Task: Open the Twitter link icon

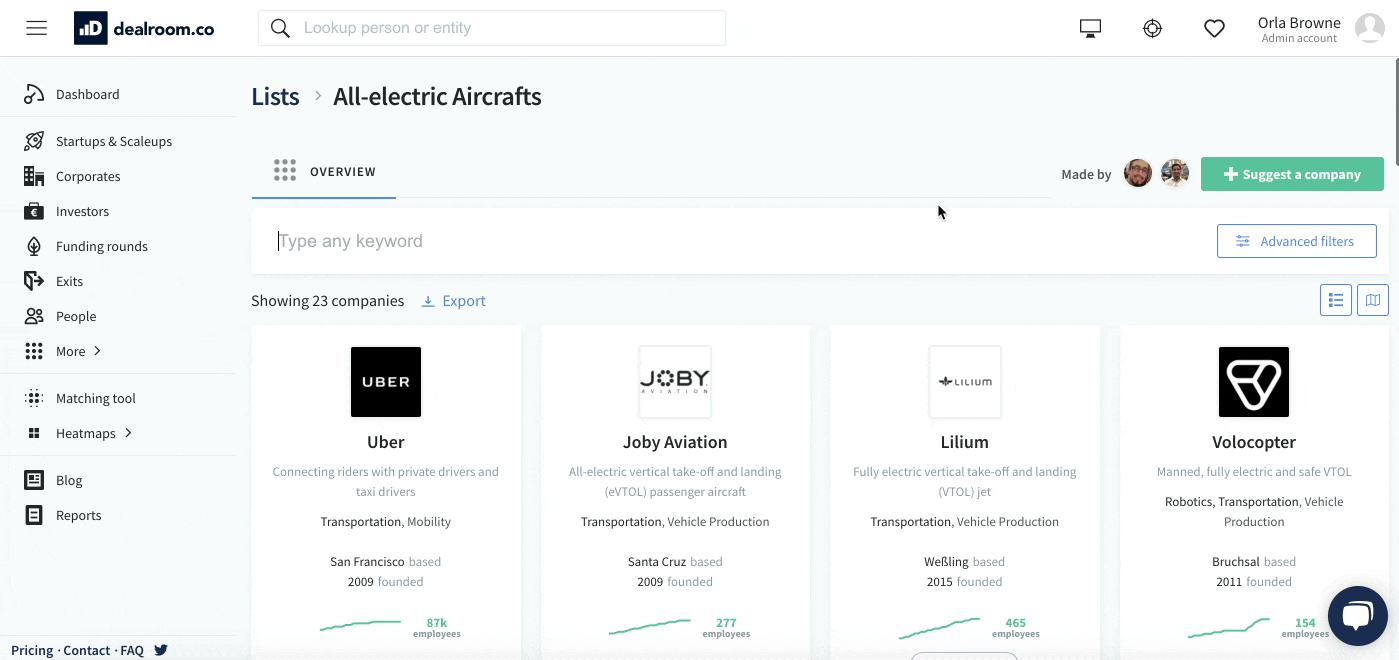Action: (x=160, y=650)
